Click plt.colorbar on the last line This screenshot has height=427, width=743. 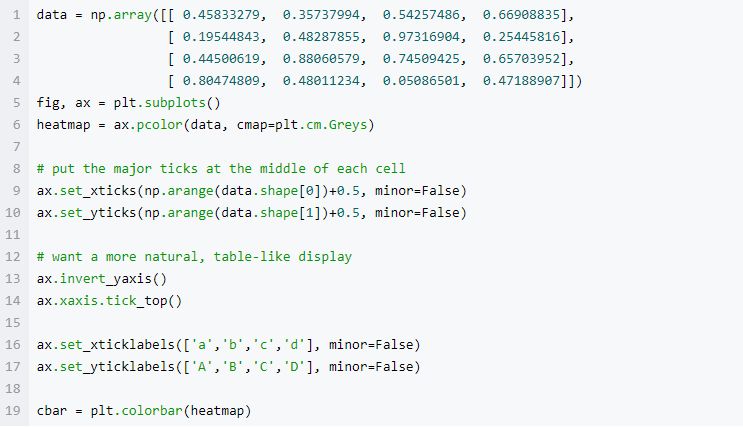pyautogui.click(x=136, y=410)
